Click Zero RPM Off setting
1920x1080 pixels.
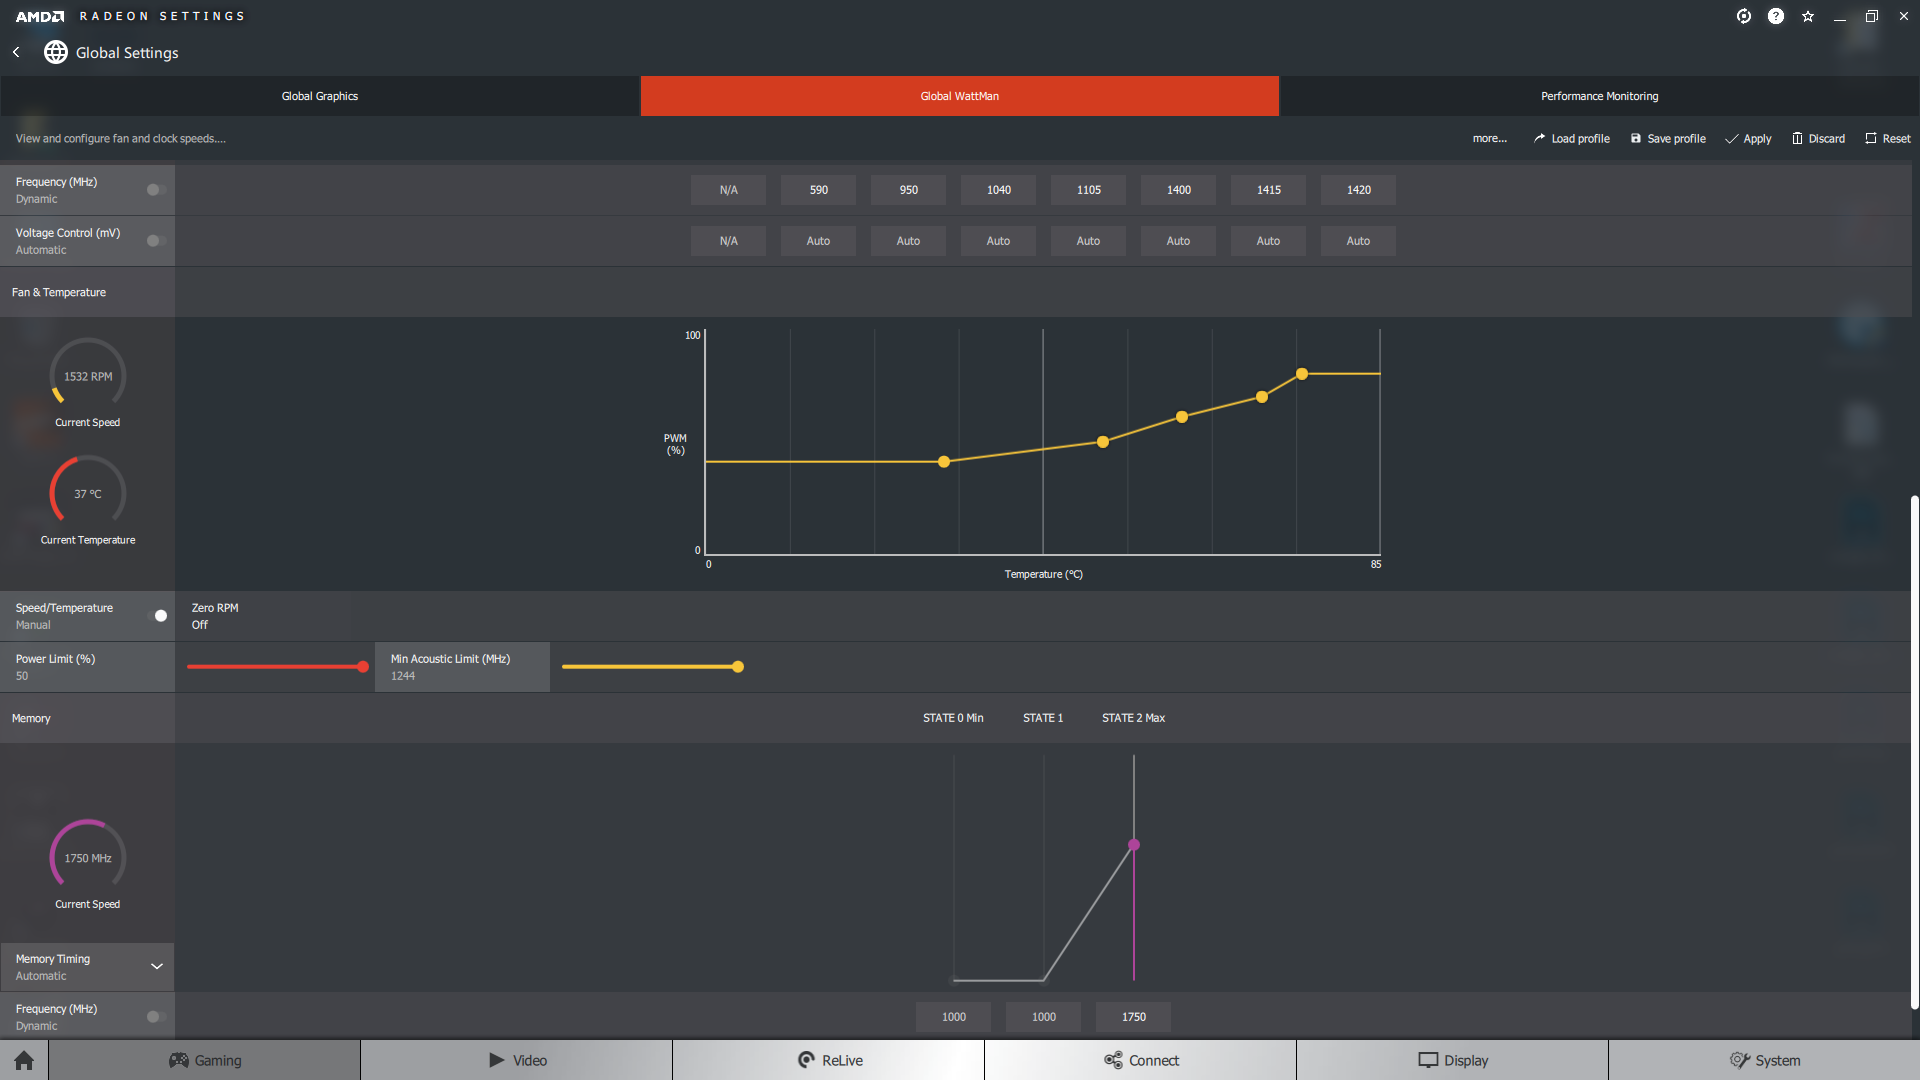pos(215,616)
